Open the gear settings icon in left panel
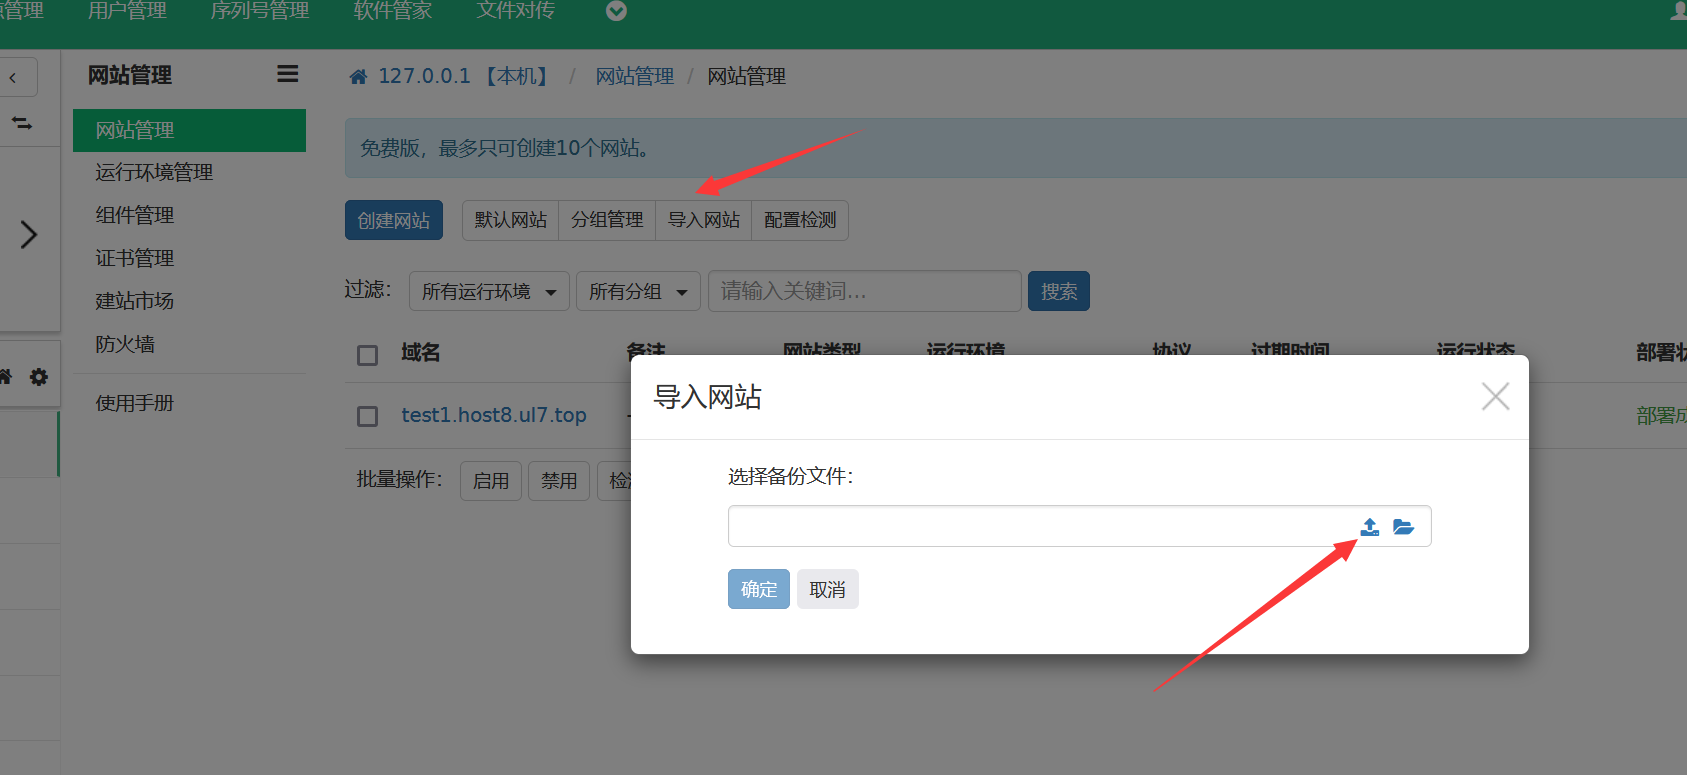The image size is (1687, 775). point(39,377)
